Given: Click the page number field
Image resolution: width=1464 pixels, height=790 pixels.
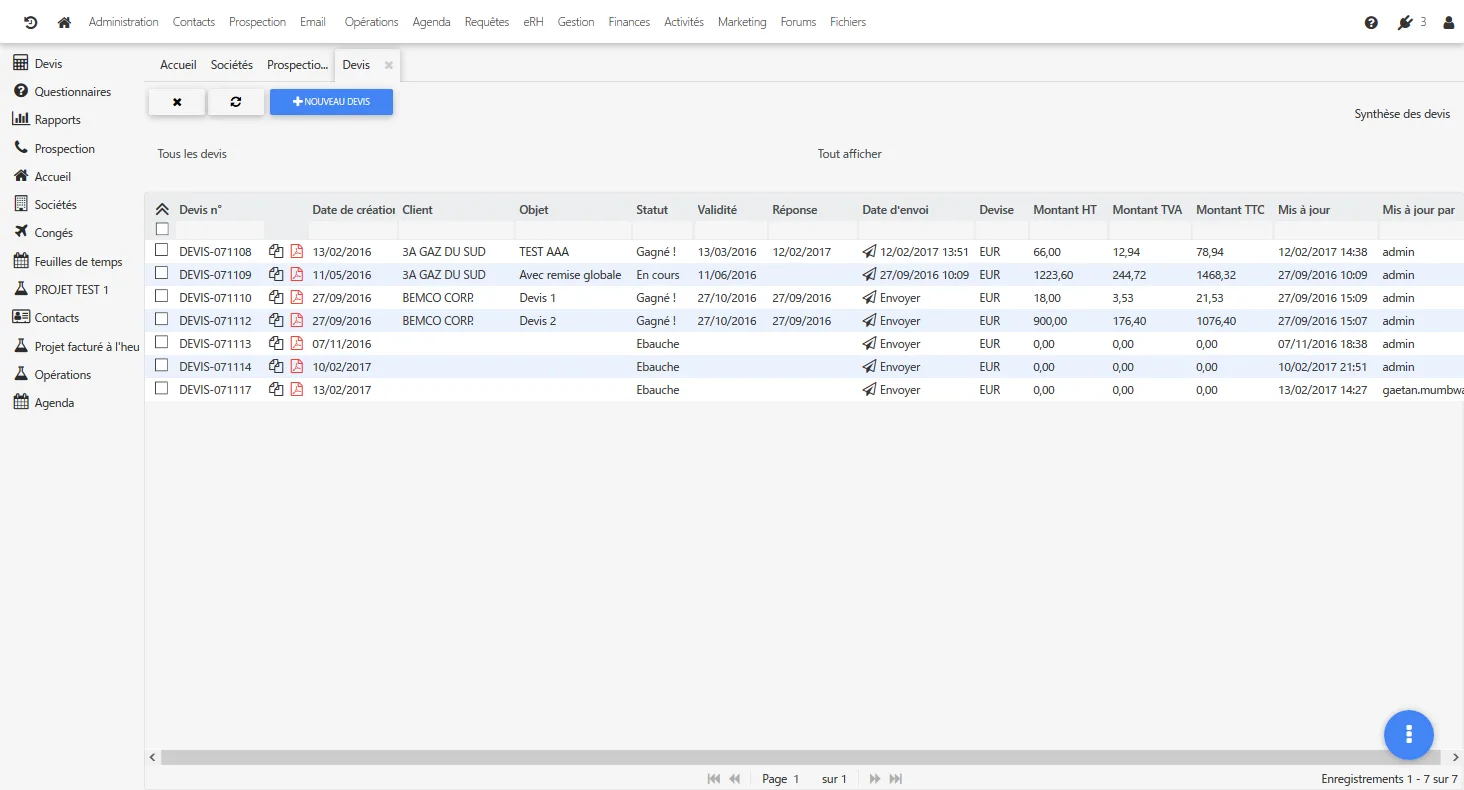Looking at the screenshot, I should pos(796,779).
